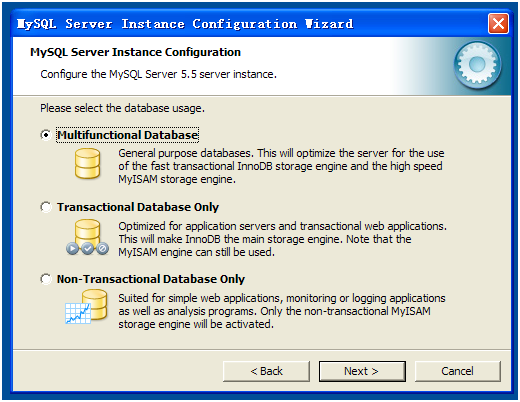This screenshot has height=402, width=520.
Task: Select Non-Transactional Database Only radio button
Action: pyautogui.click(x=46, y=279)
